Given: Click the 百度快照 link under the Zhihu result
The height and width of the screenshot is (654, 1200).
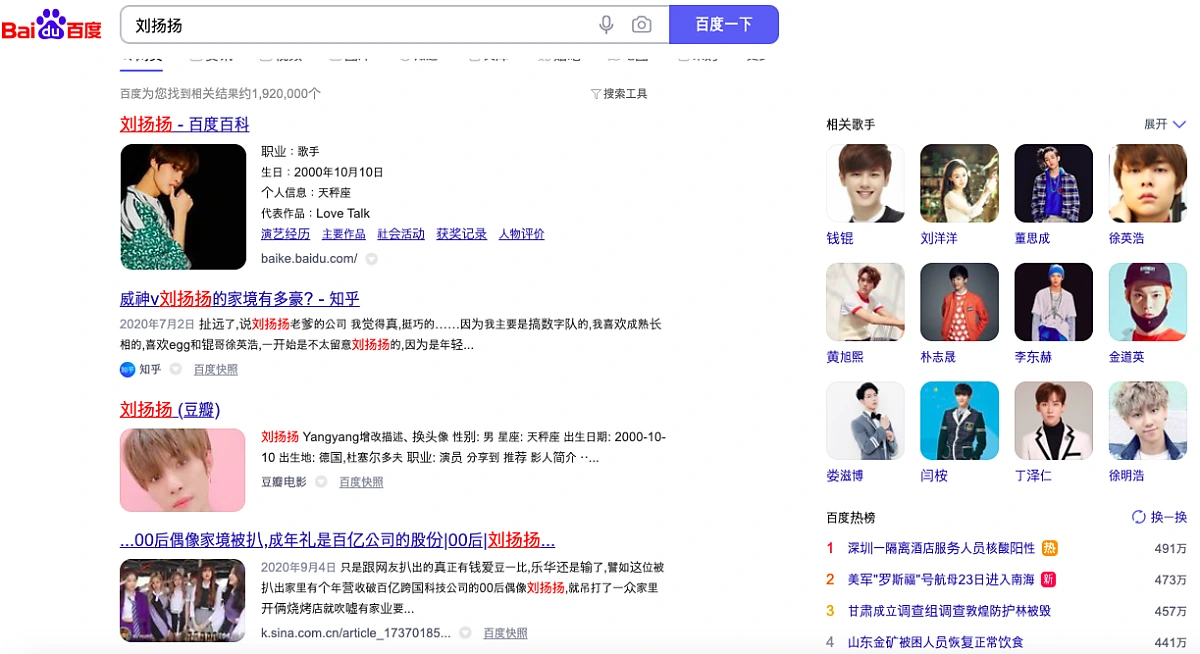Looking at the screenshot, I should pos(215,368).
